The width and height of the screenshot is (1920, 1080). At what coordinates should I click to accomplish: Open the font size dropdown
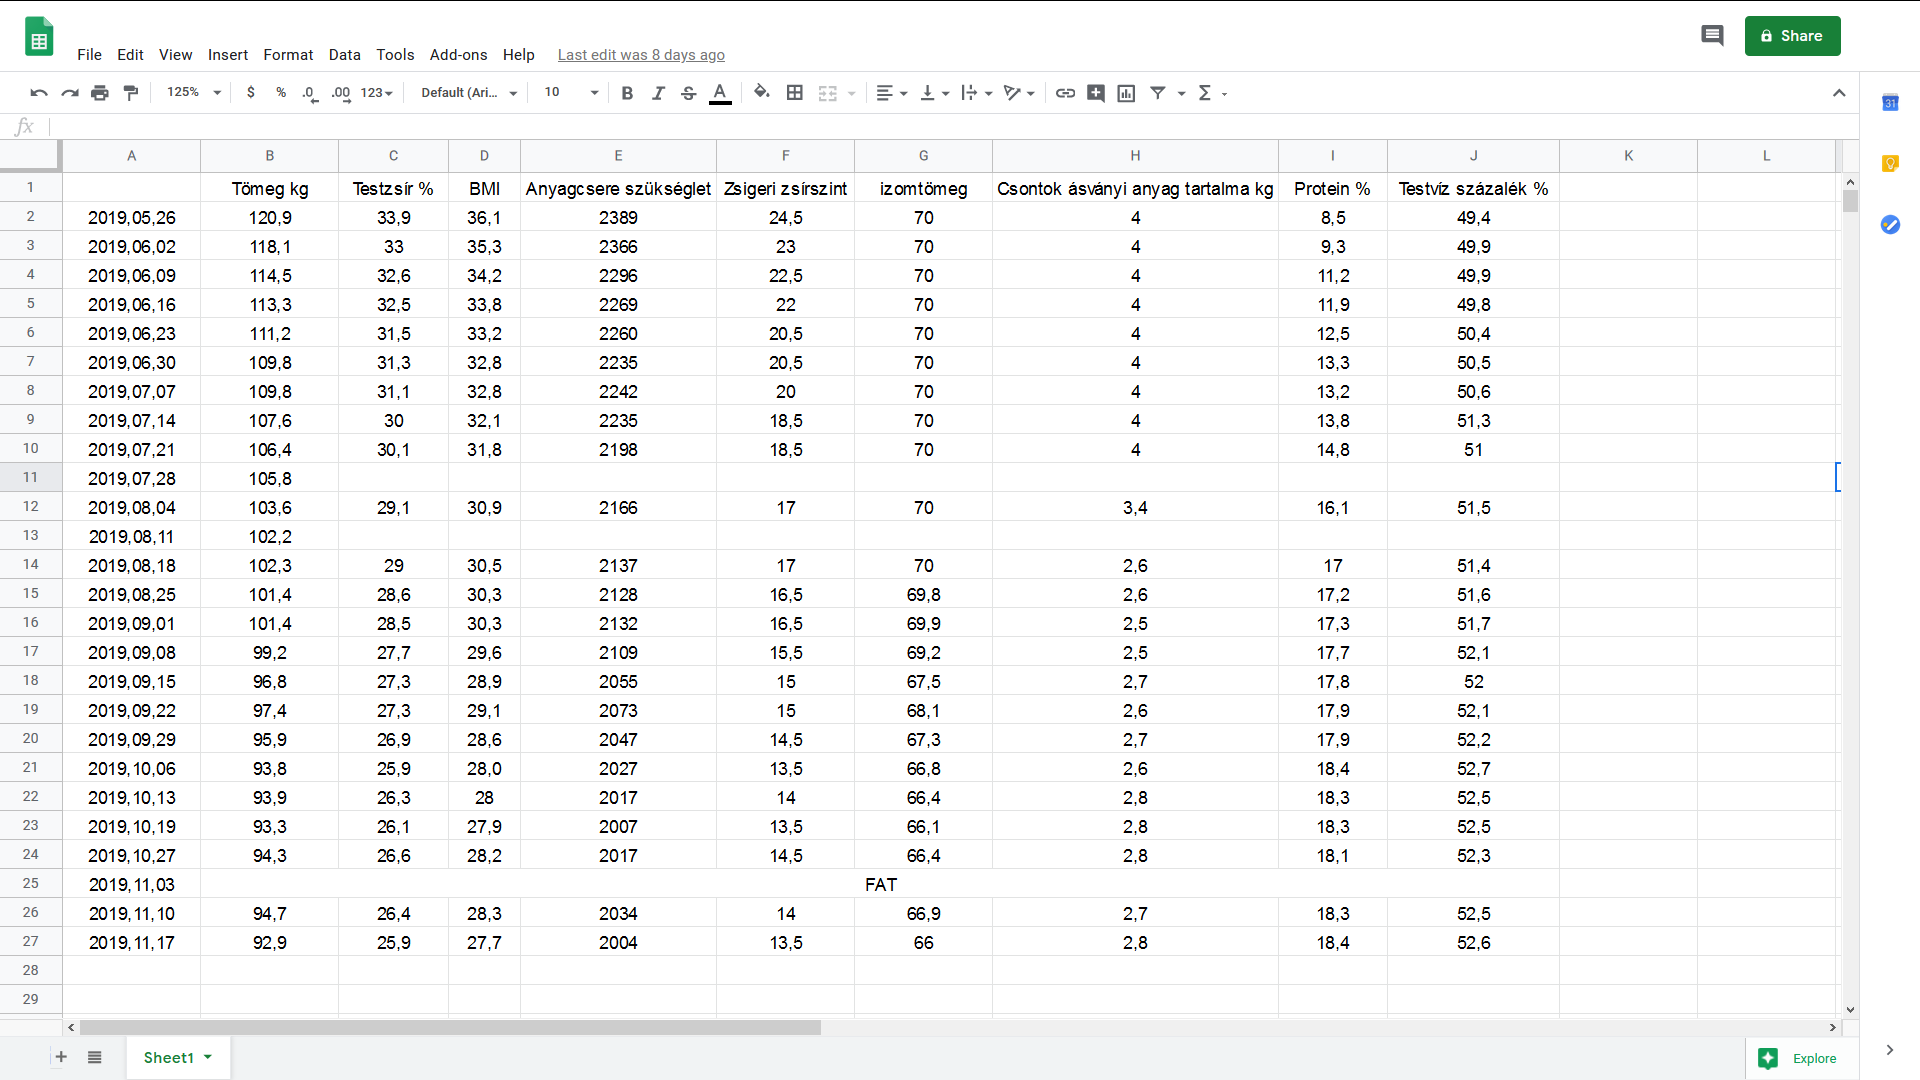[x=571, y=93]
